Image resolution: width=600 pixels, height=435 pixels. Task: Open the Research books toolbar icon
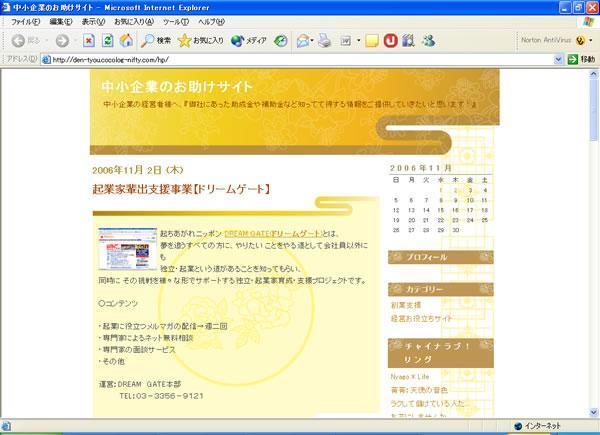click(408, 41)
